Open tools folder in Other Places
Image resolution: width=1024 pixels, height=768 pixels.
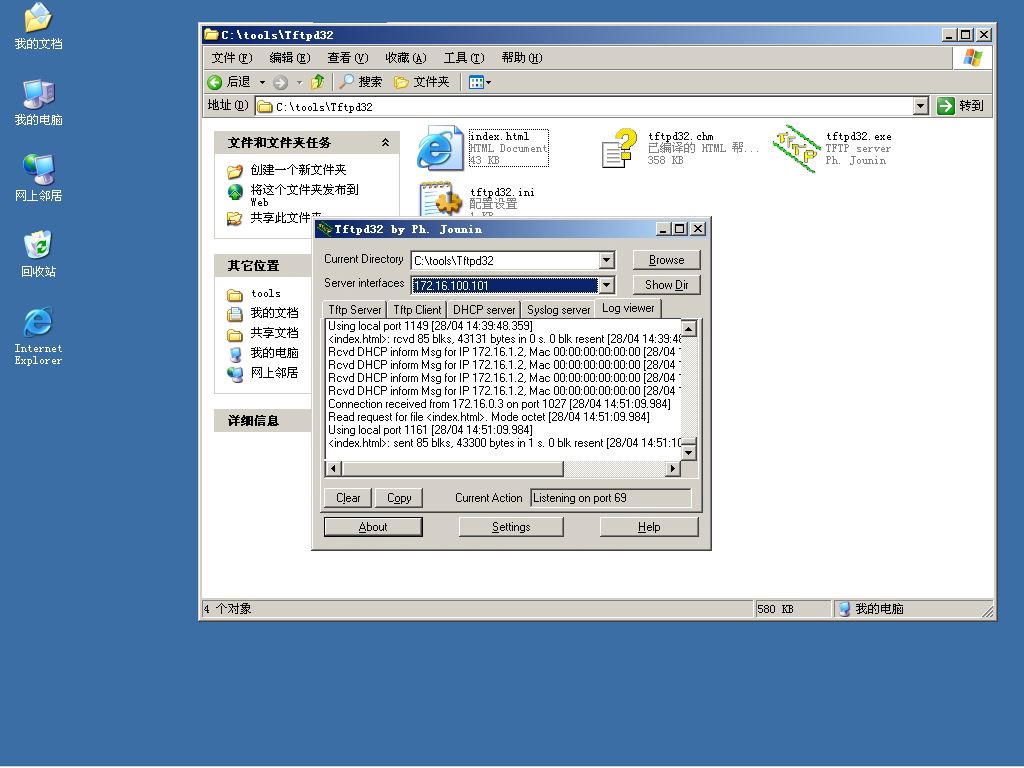[265, 294]
